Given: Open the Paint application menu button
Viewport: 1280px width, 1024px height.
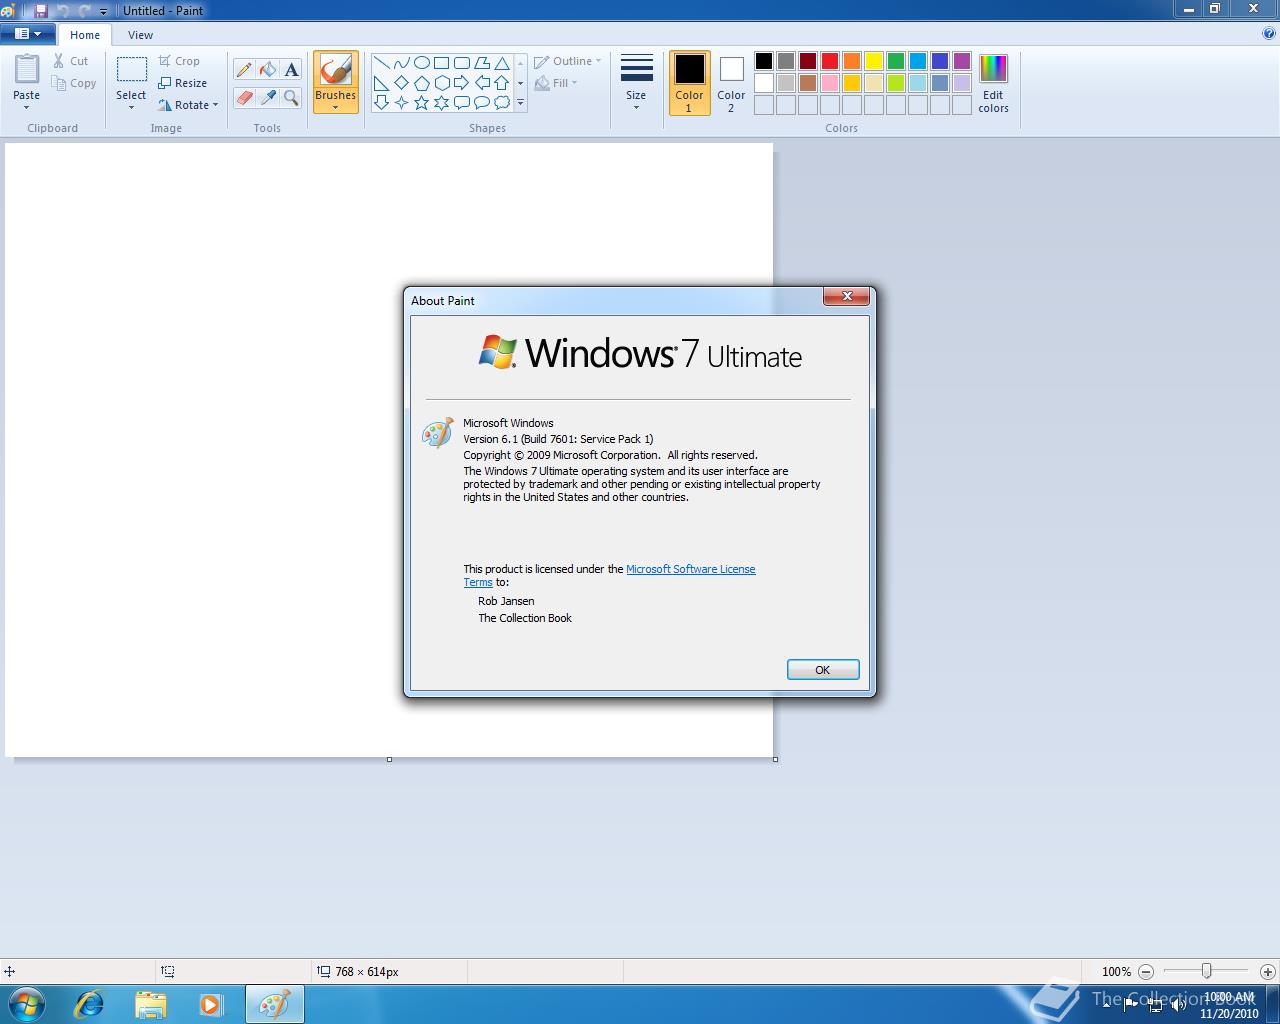Looking at the screenshot, I should point(28,34).
